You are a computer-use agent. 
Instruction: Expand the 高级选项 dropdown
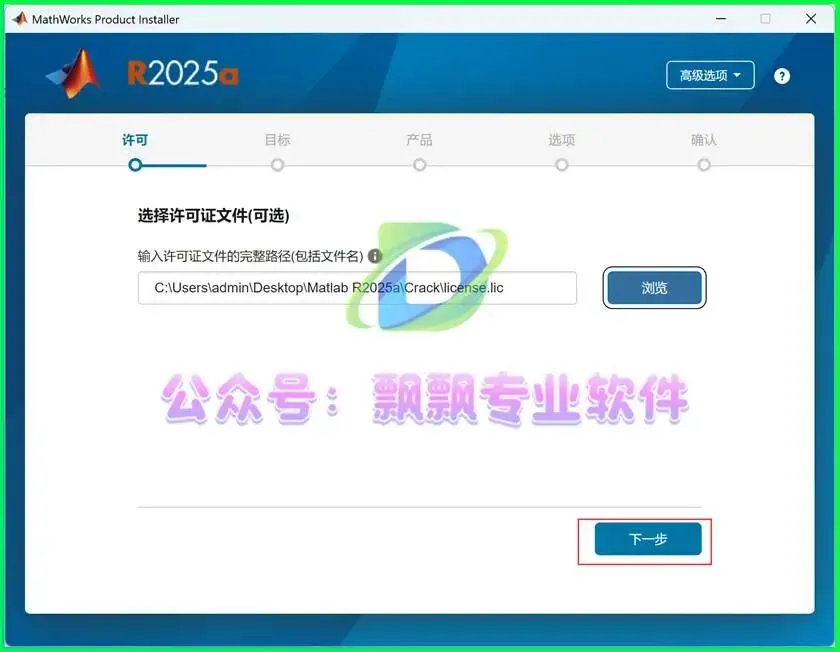pyautogui.click(x=710, y=76)
